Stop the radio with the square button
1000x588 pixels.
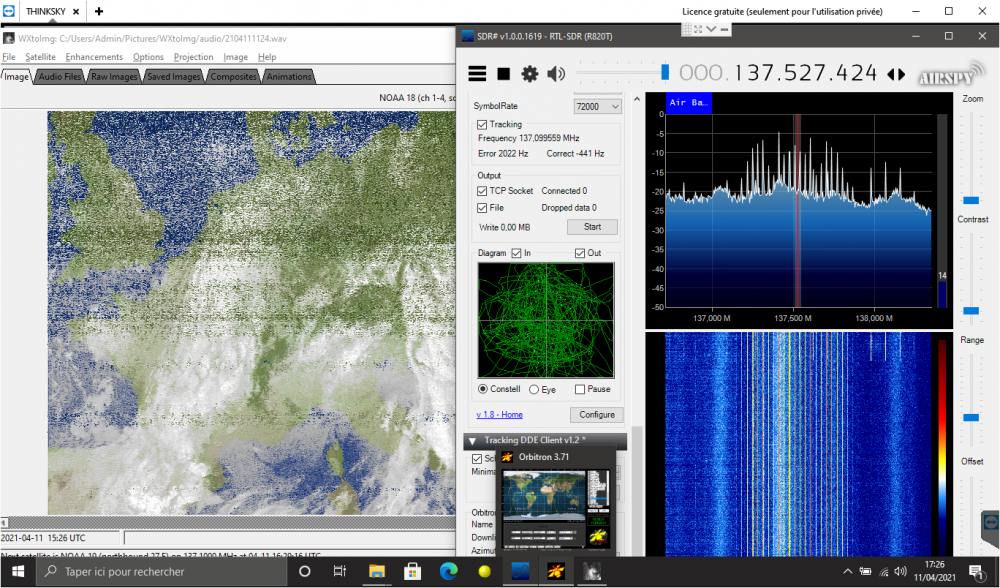tap(504, 74)
